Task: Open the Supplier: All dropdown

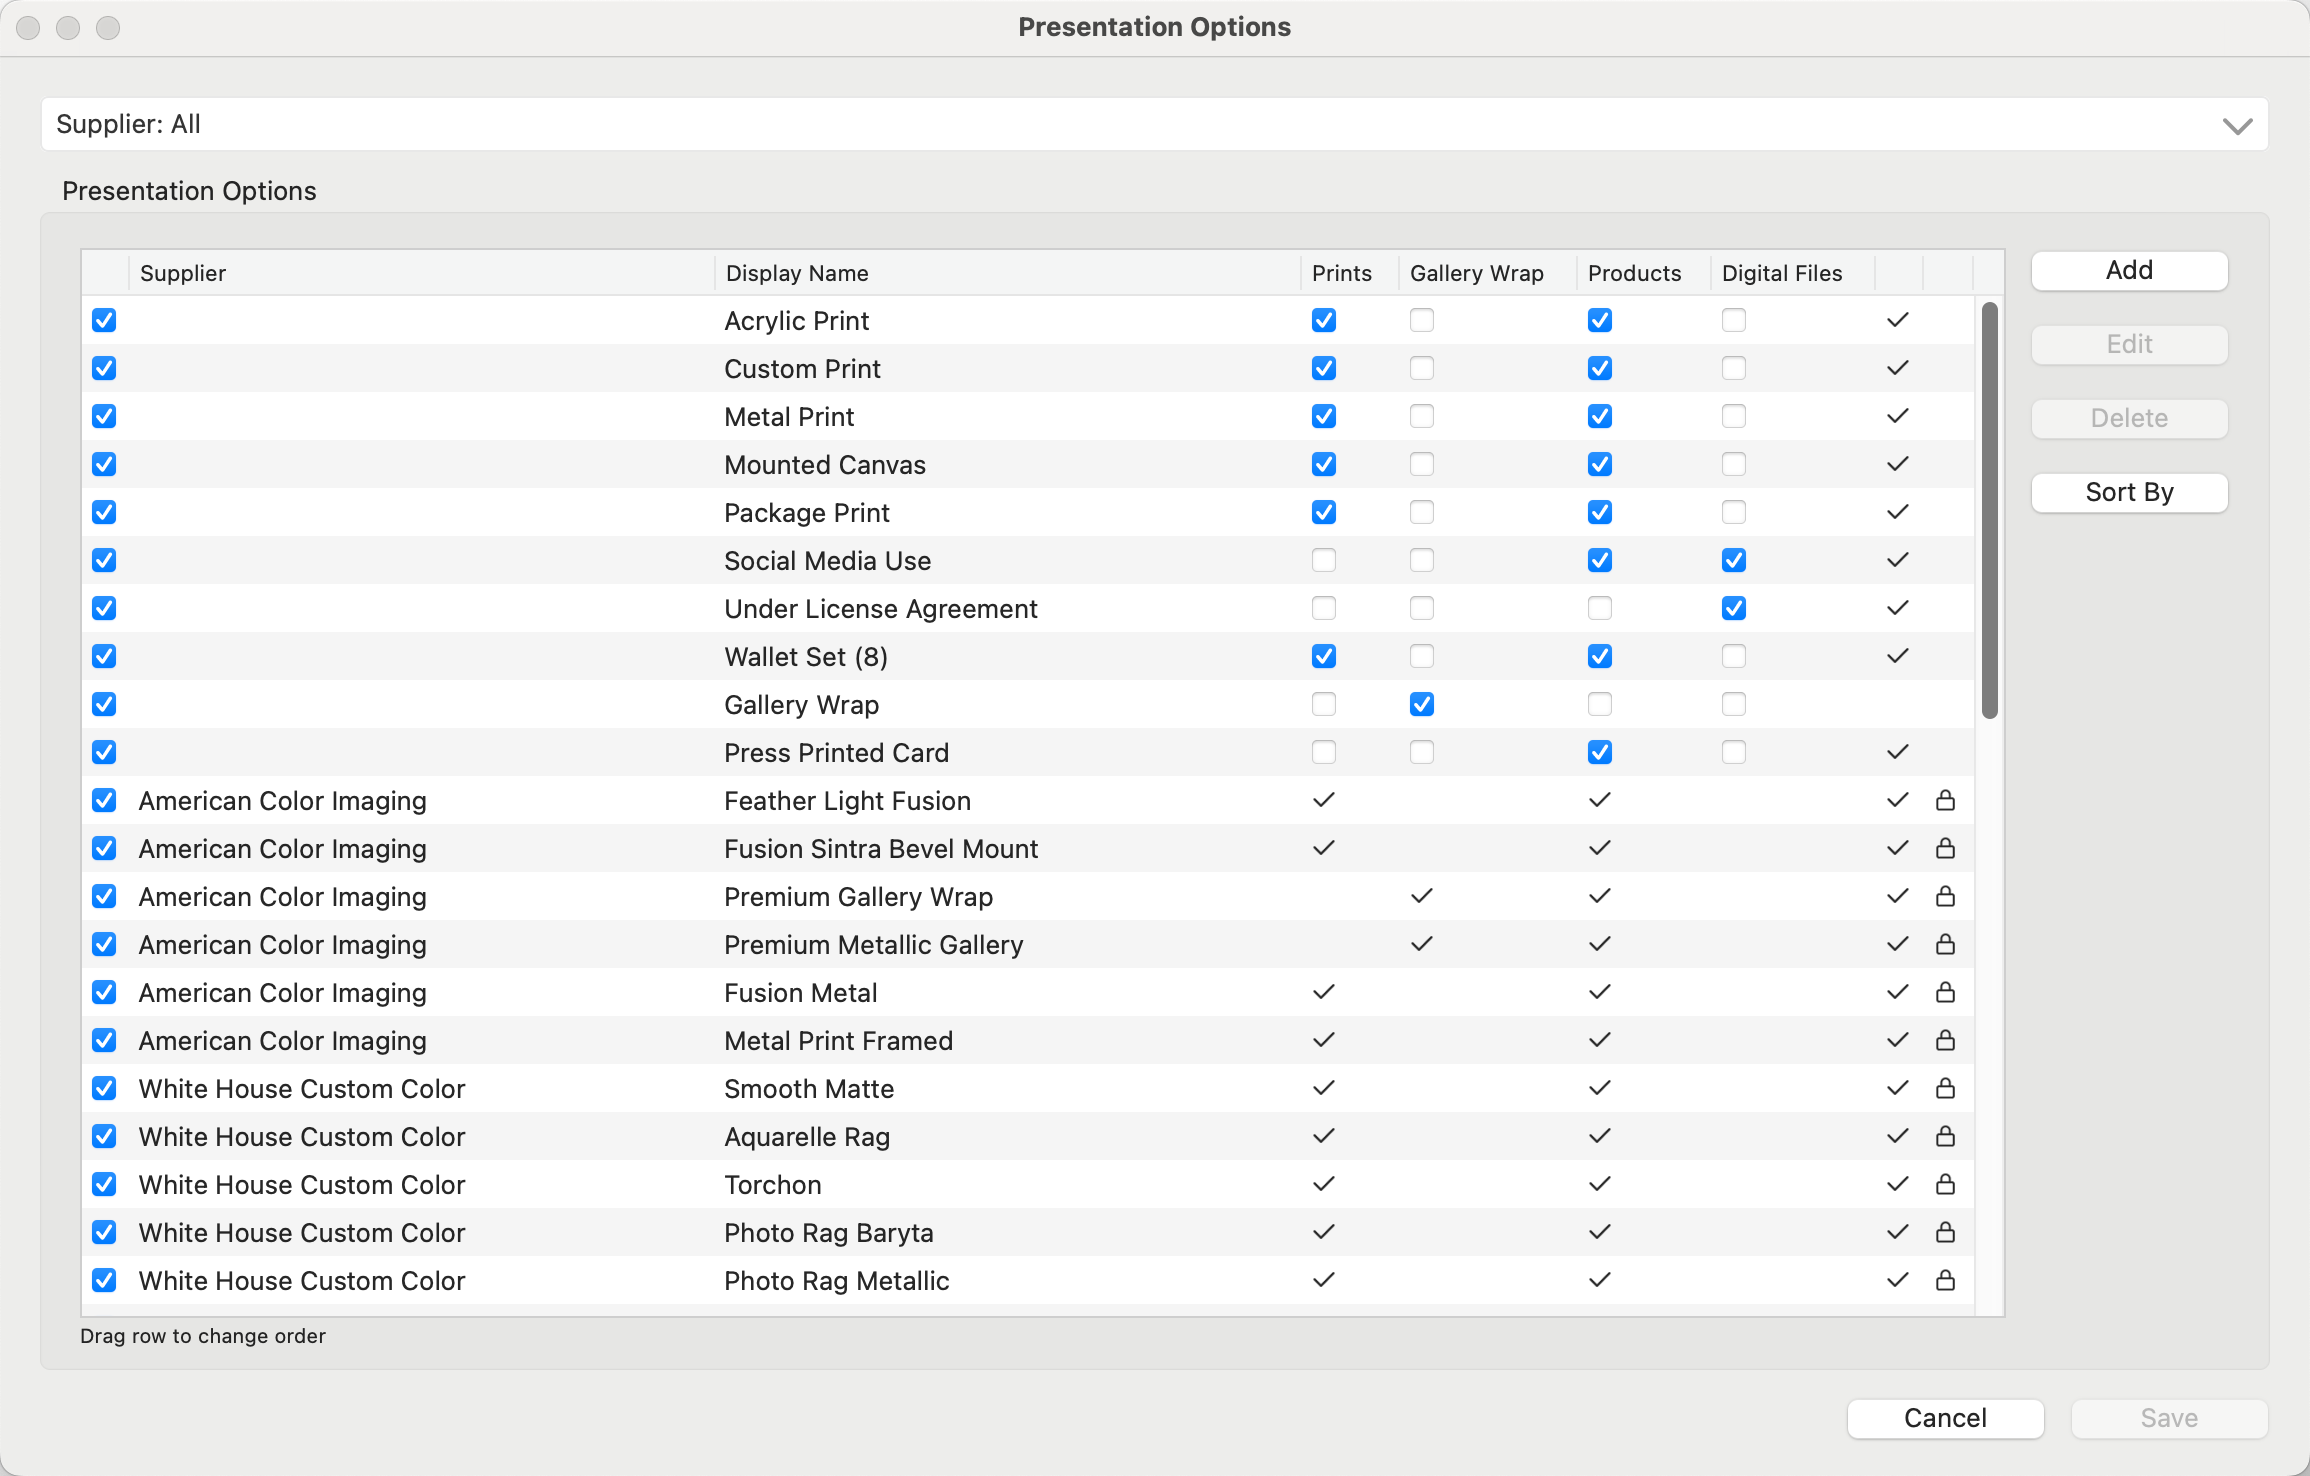Action: (1154, 124)
